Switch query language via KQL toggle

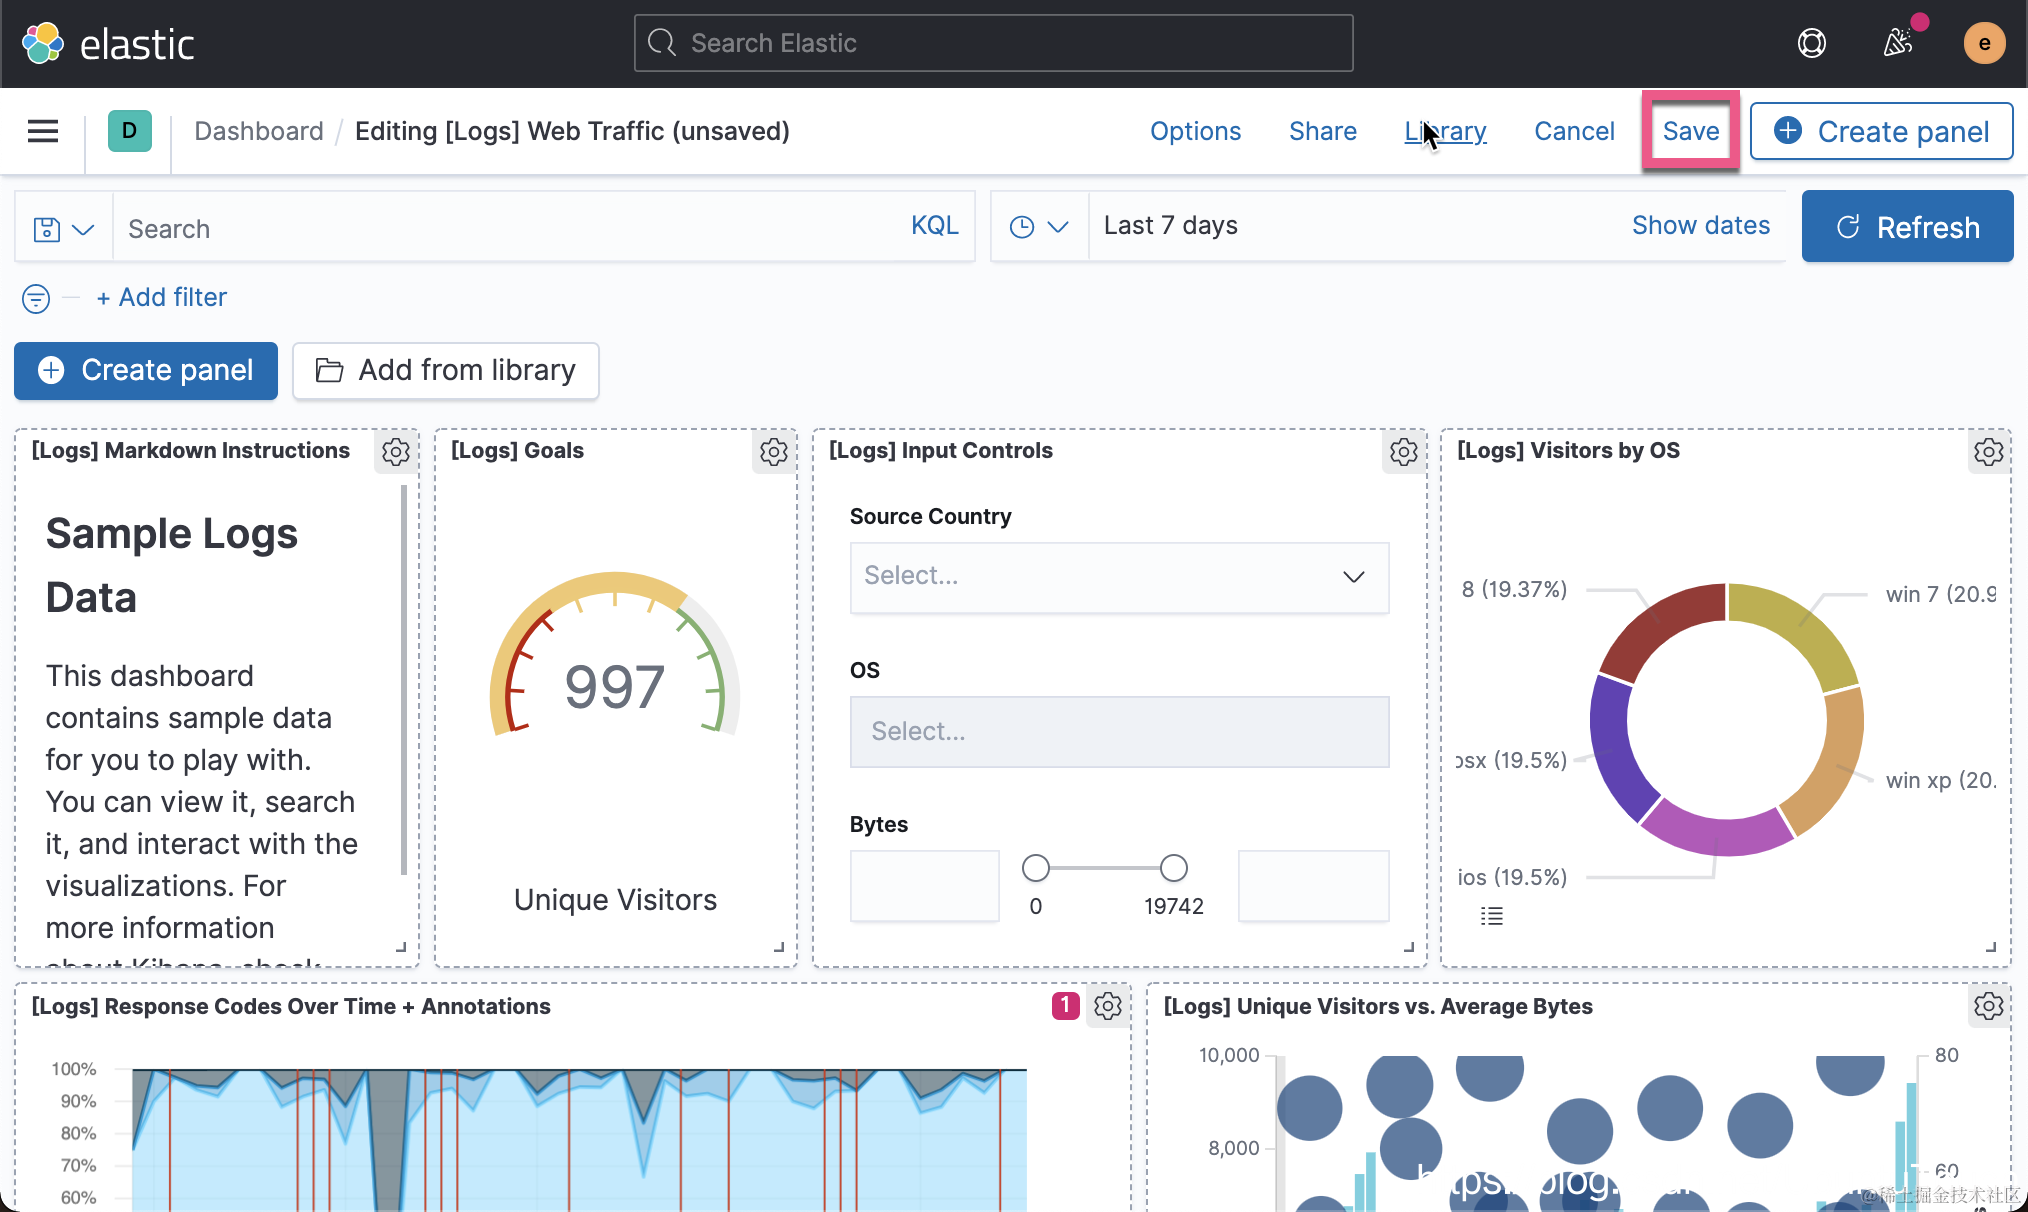[x=934, y=226]
